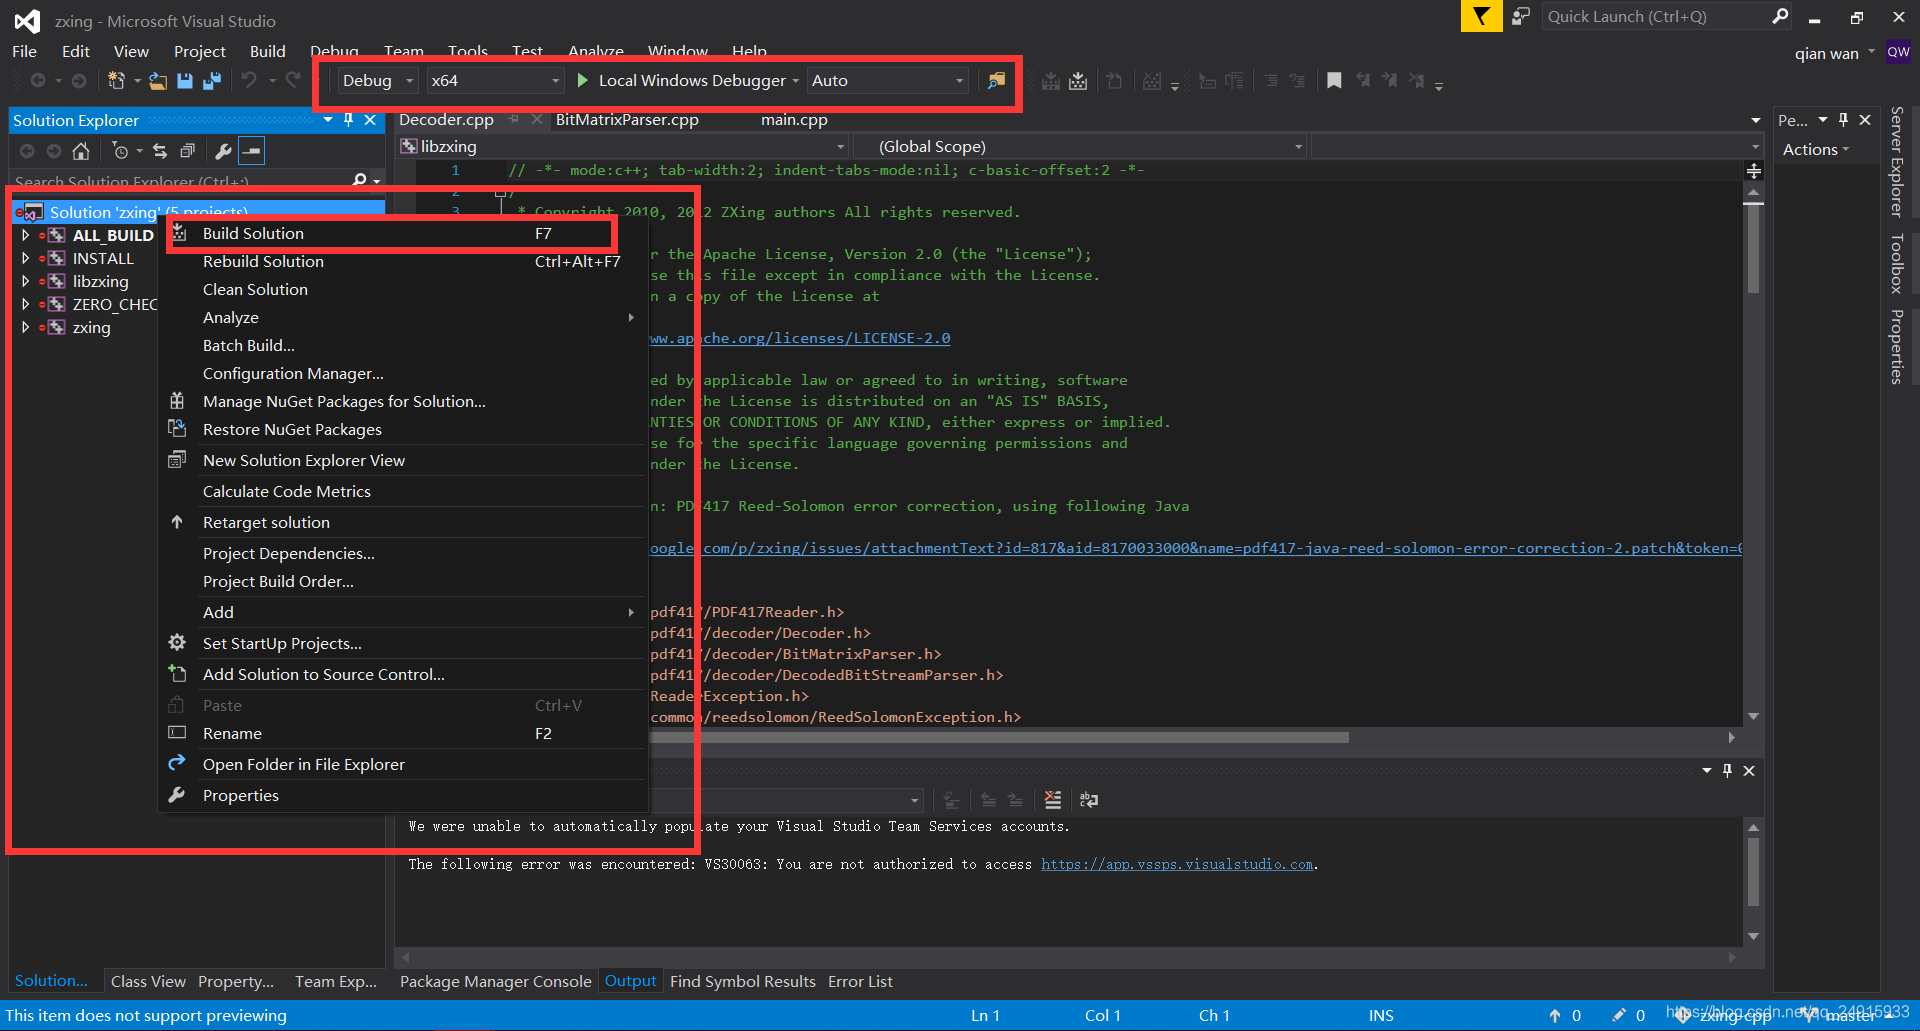
Task: Open the Class View tab
Action: click(x=148, y=982)
